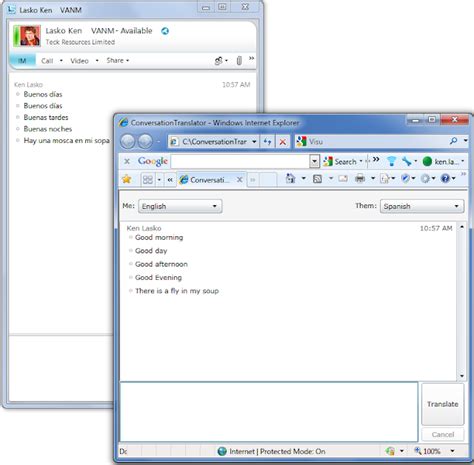
Task: Click the translator conversation scrollbar up arrow
Action: tap(462, 227)
